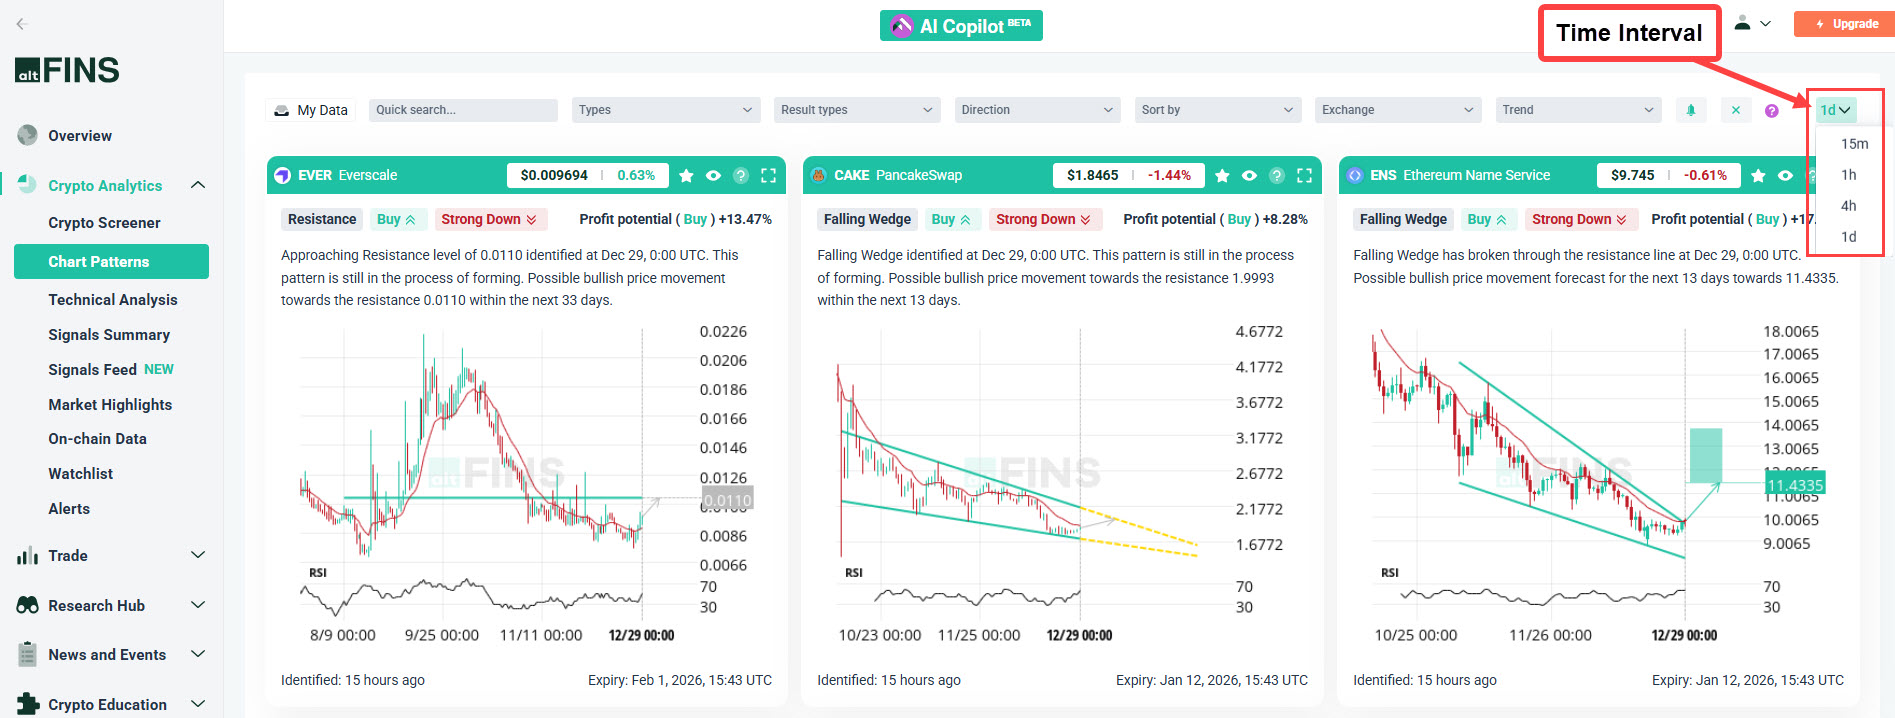Expand EVER chart to fullscreen

click(768, 175)
